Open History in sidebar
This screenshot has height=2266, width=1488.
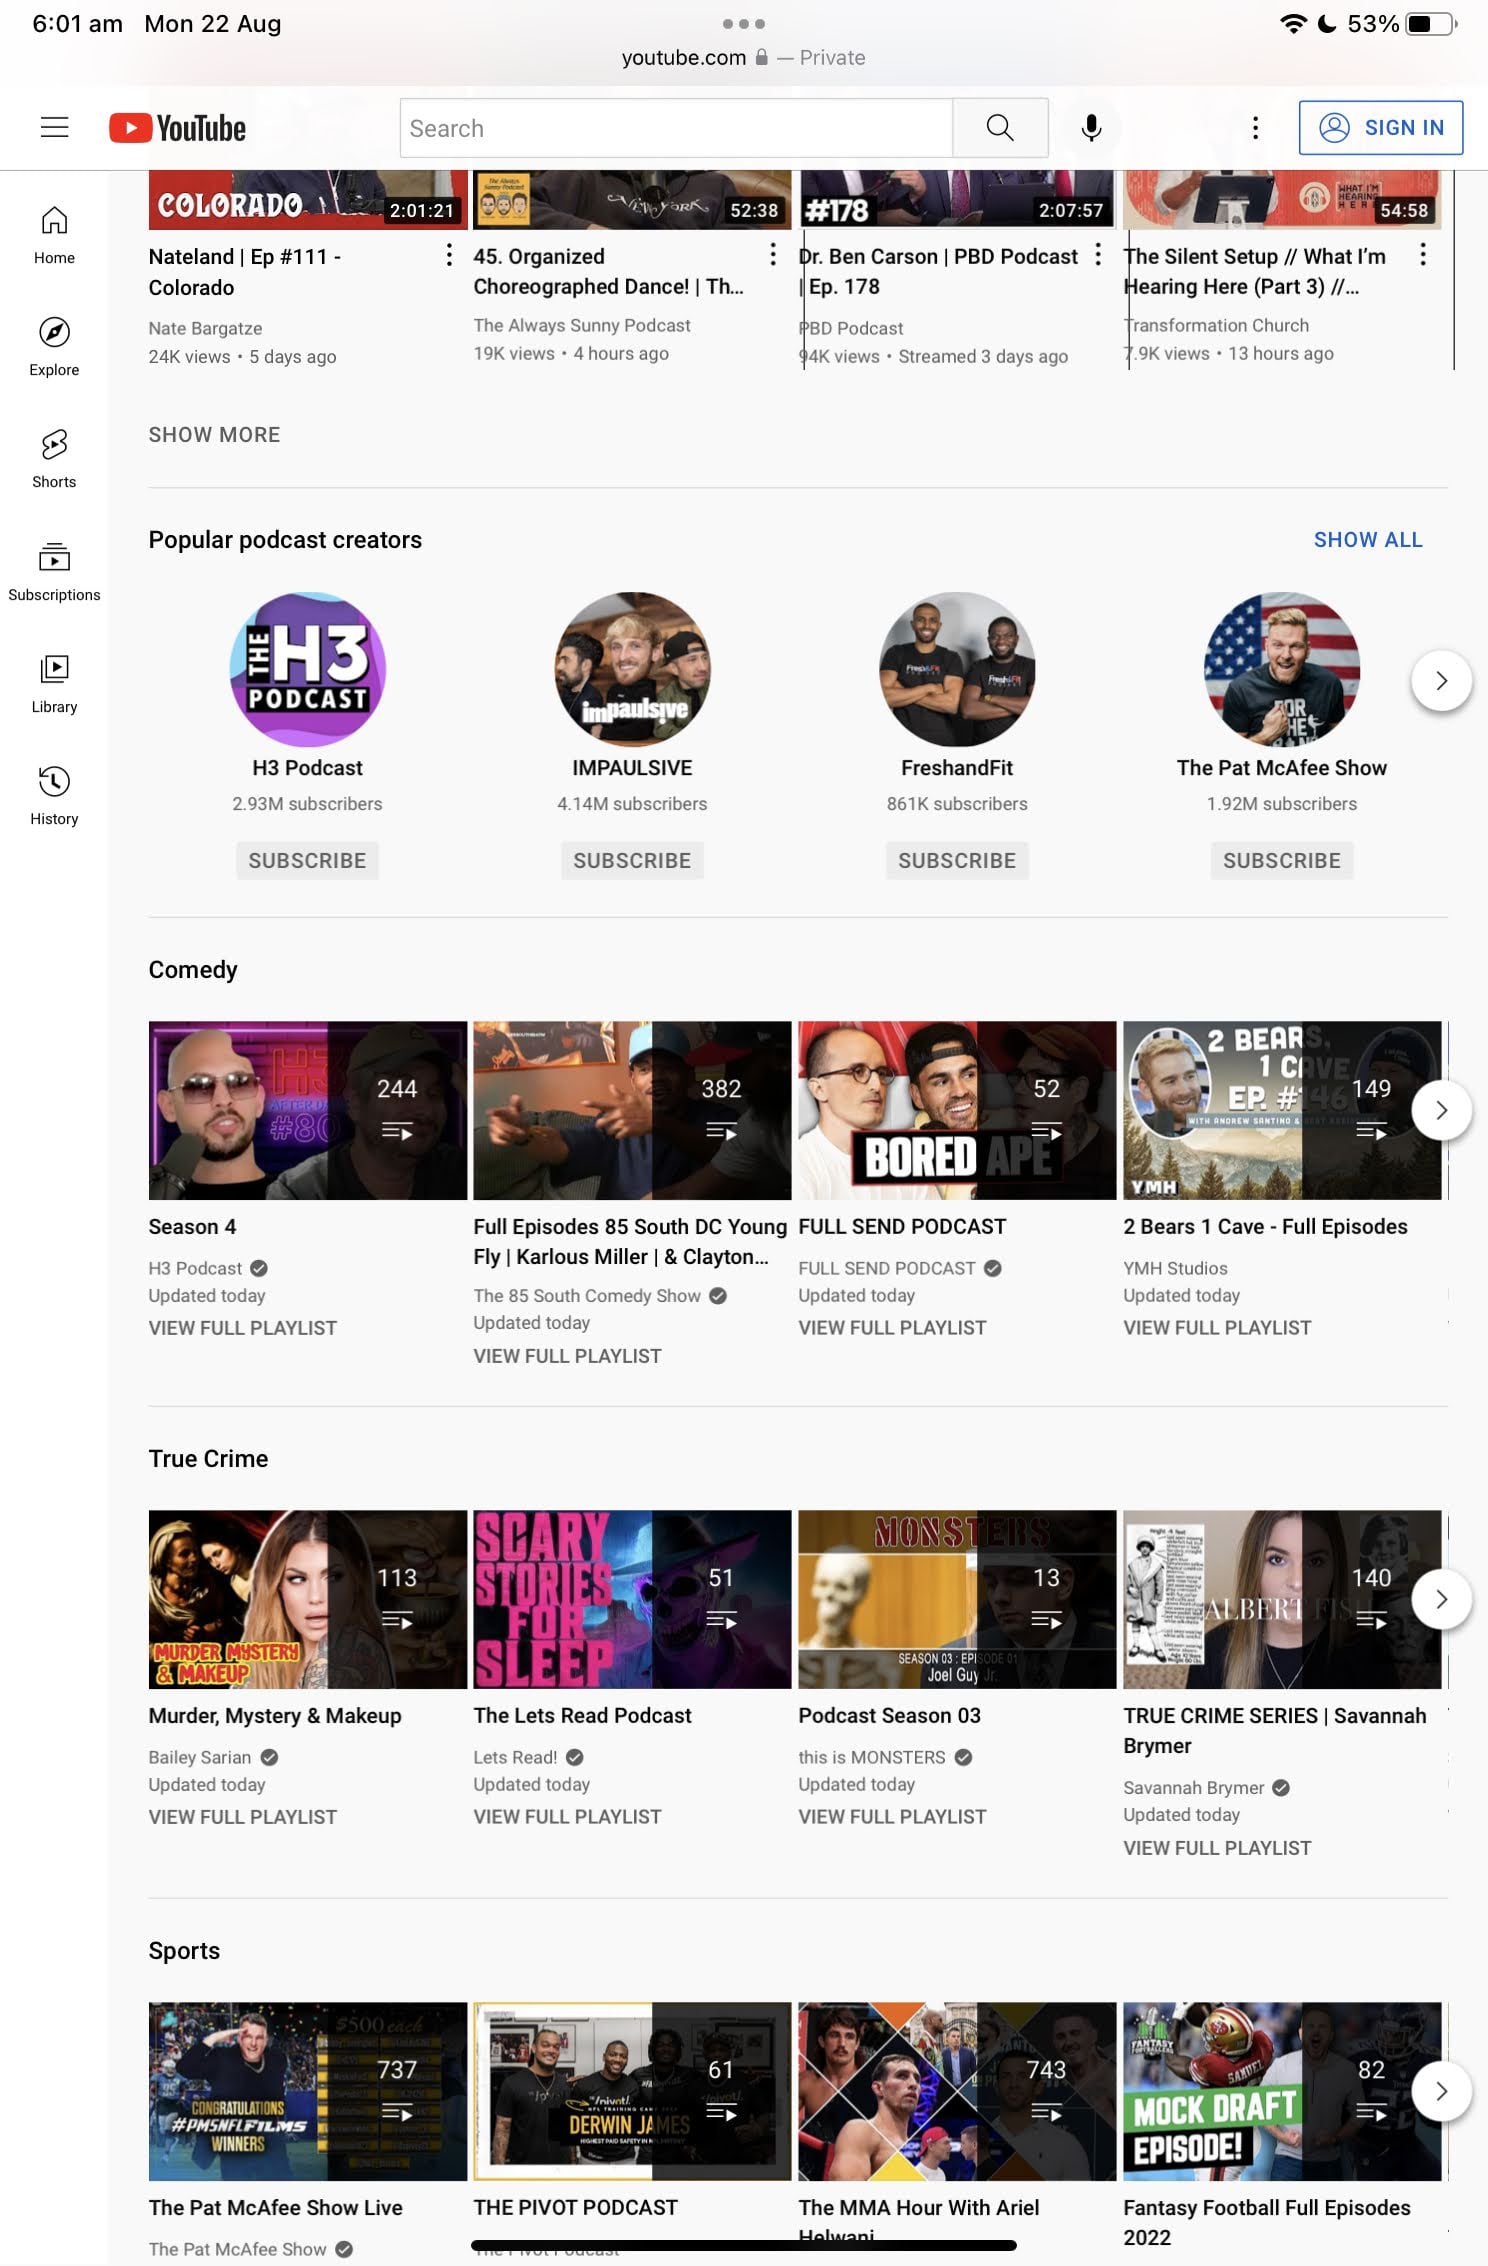point(54,796)
